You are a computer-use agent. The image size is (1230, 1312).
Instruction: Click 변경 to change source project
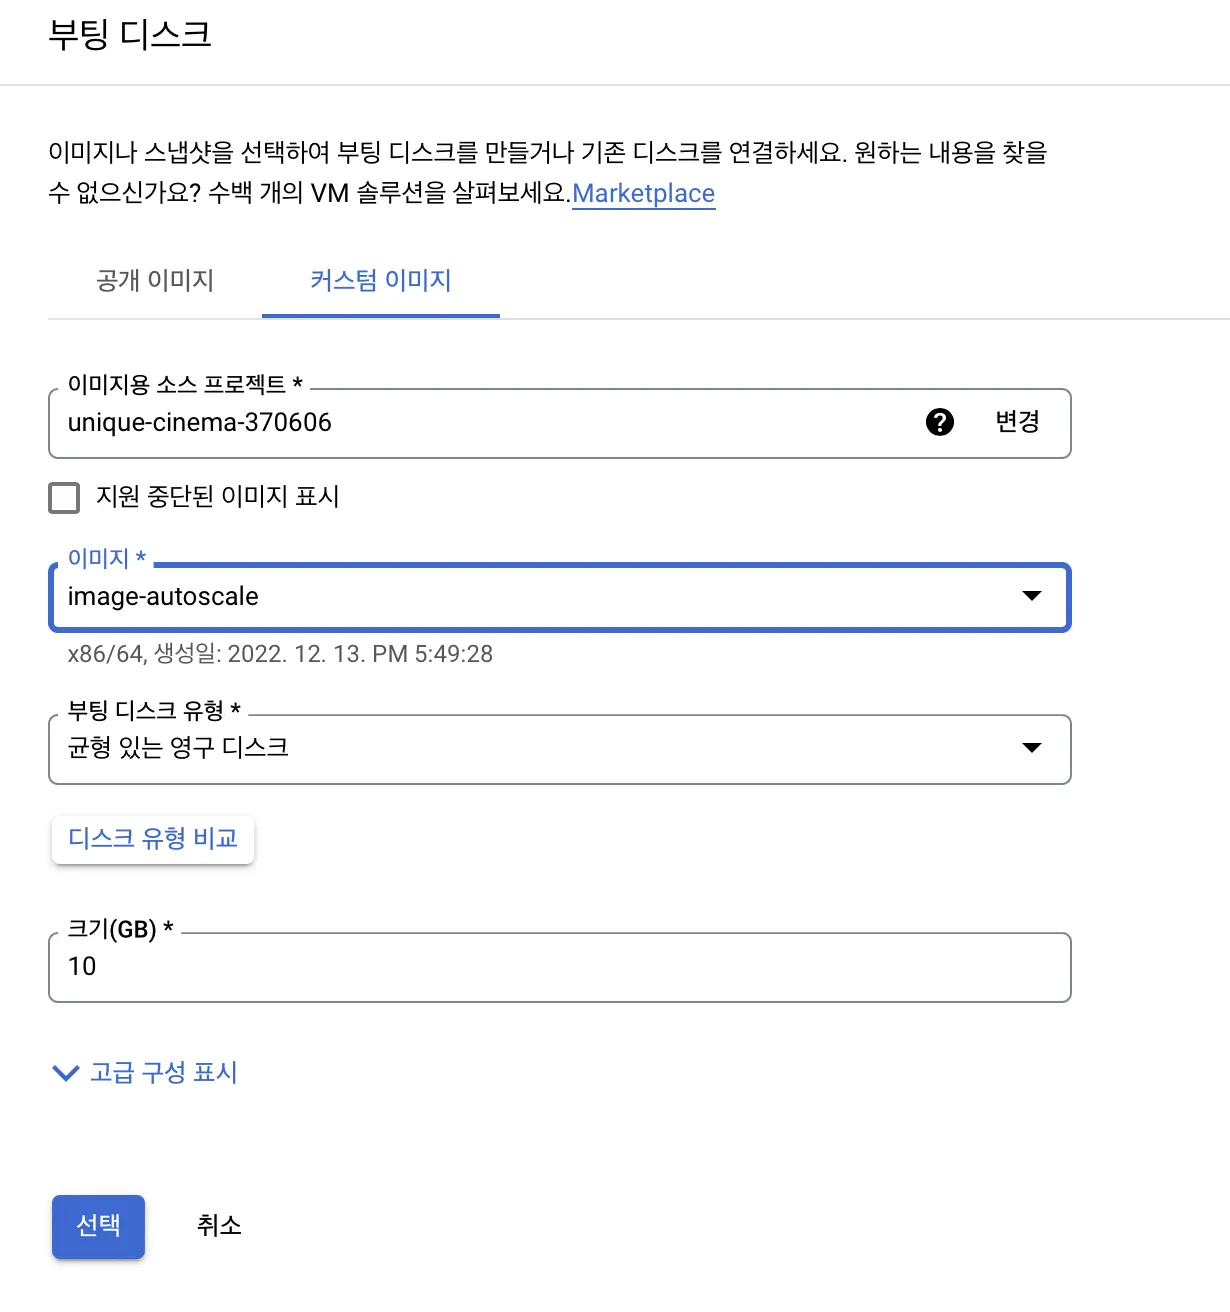pyautogui.click(x=1017, y=422)
